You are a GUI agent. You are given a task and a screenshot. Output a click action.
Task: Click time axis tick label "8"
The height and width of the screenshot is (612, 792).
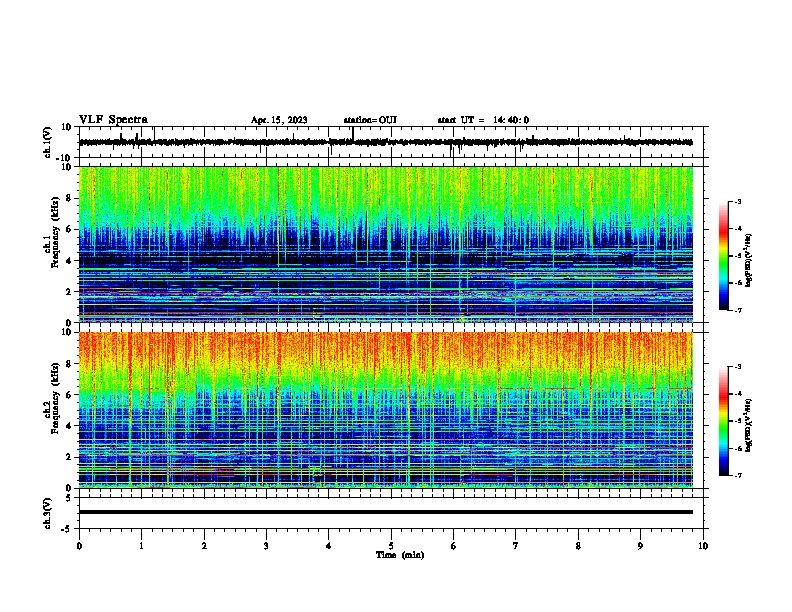click(x=578, y=546)
